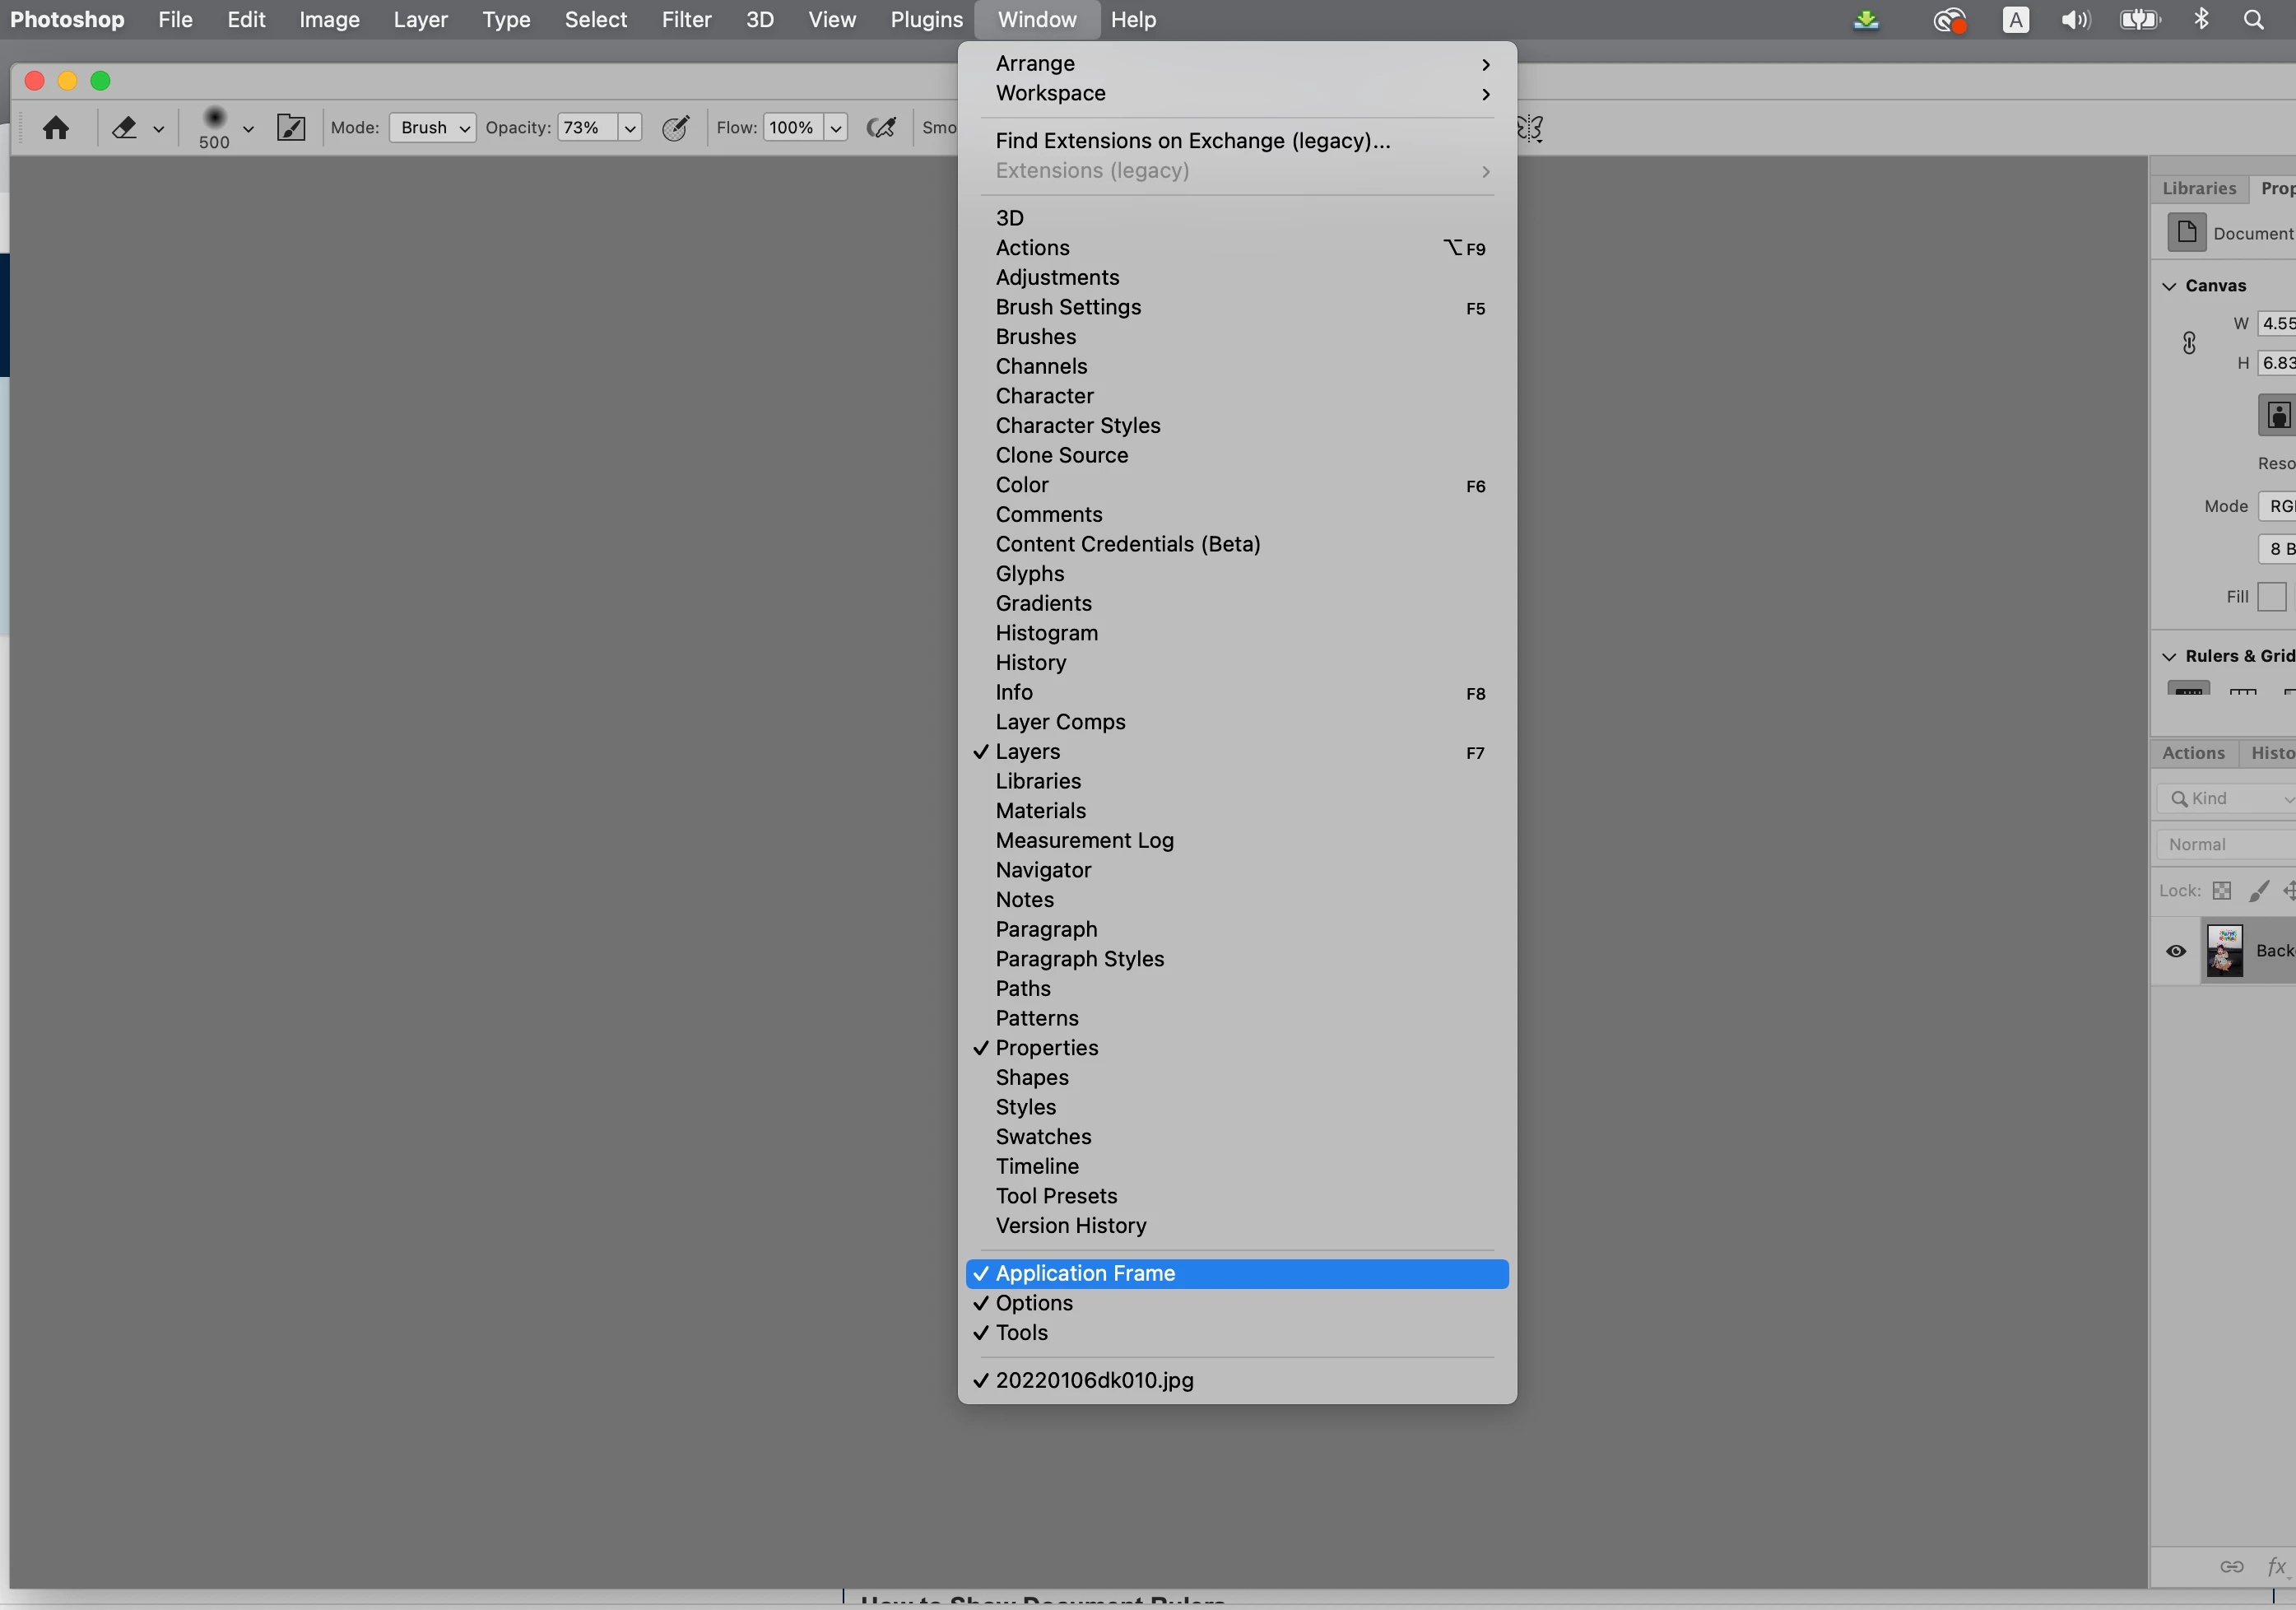The width and height of the screenshot is (2296, 1610).
Task: Hide the Background layer eye icon
Action: click(2176, 951)
